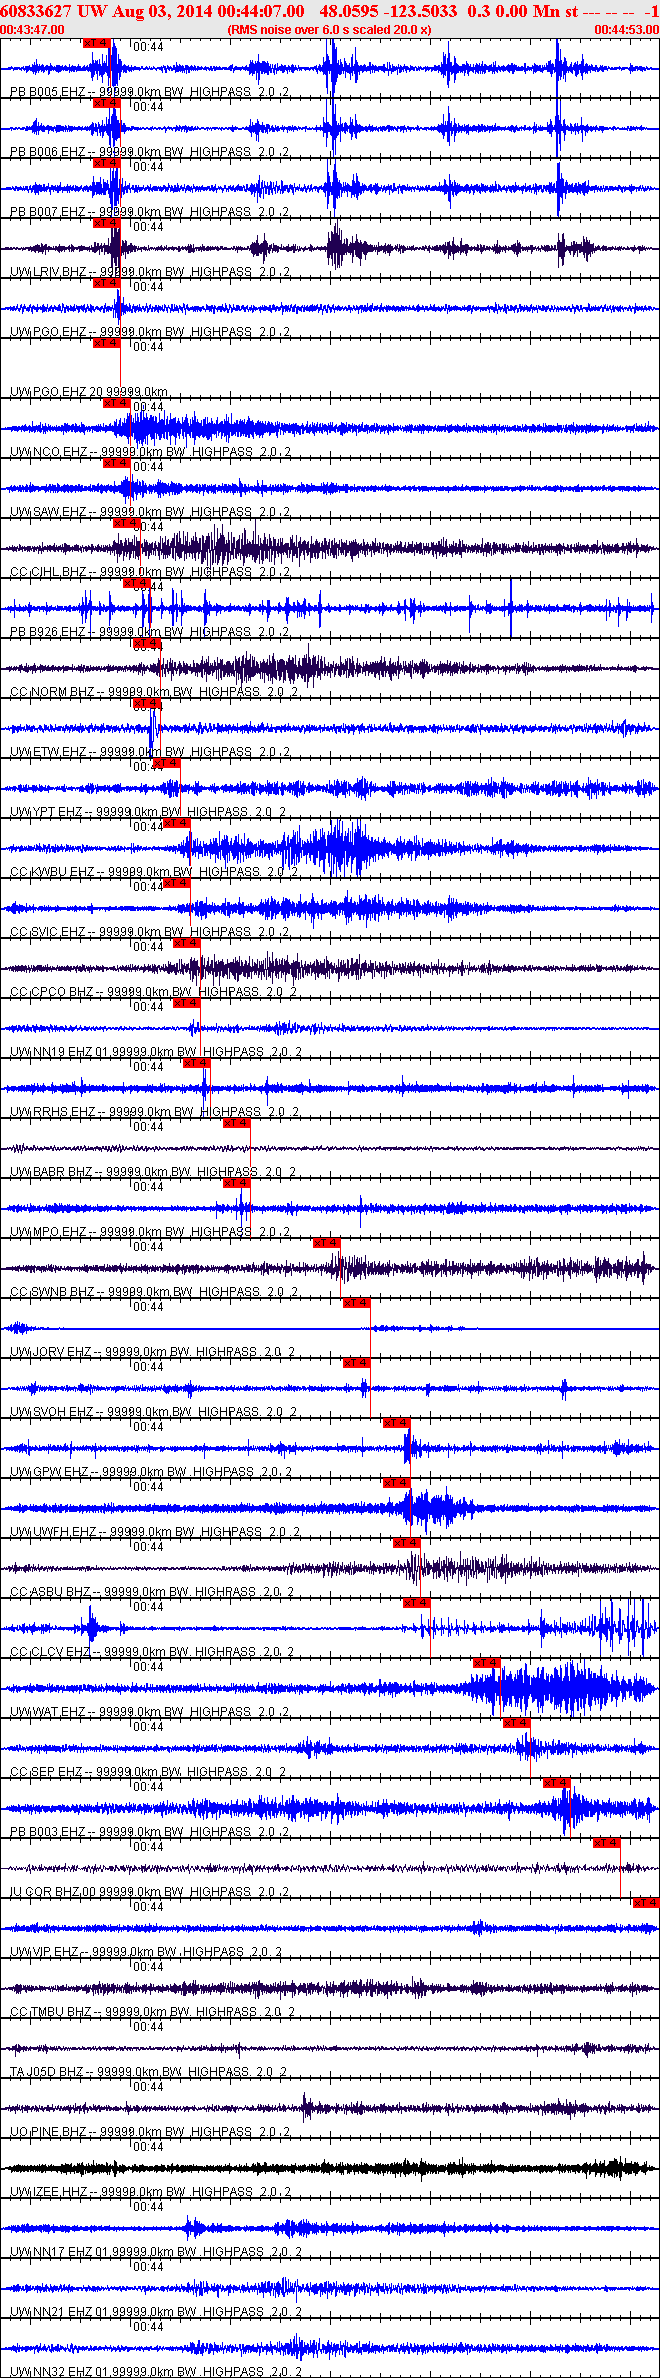Click the red pick marker above UW GPW trace

pyautogui.click(x=397, y=1423)
